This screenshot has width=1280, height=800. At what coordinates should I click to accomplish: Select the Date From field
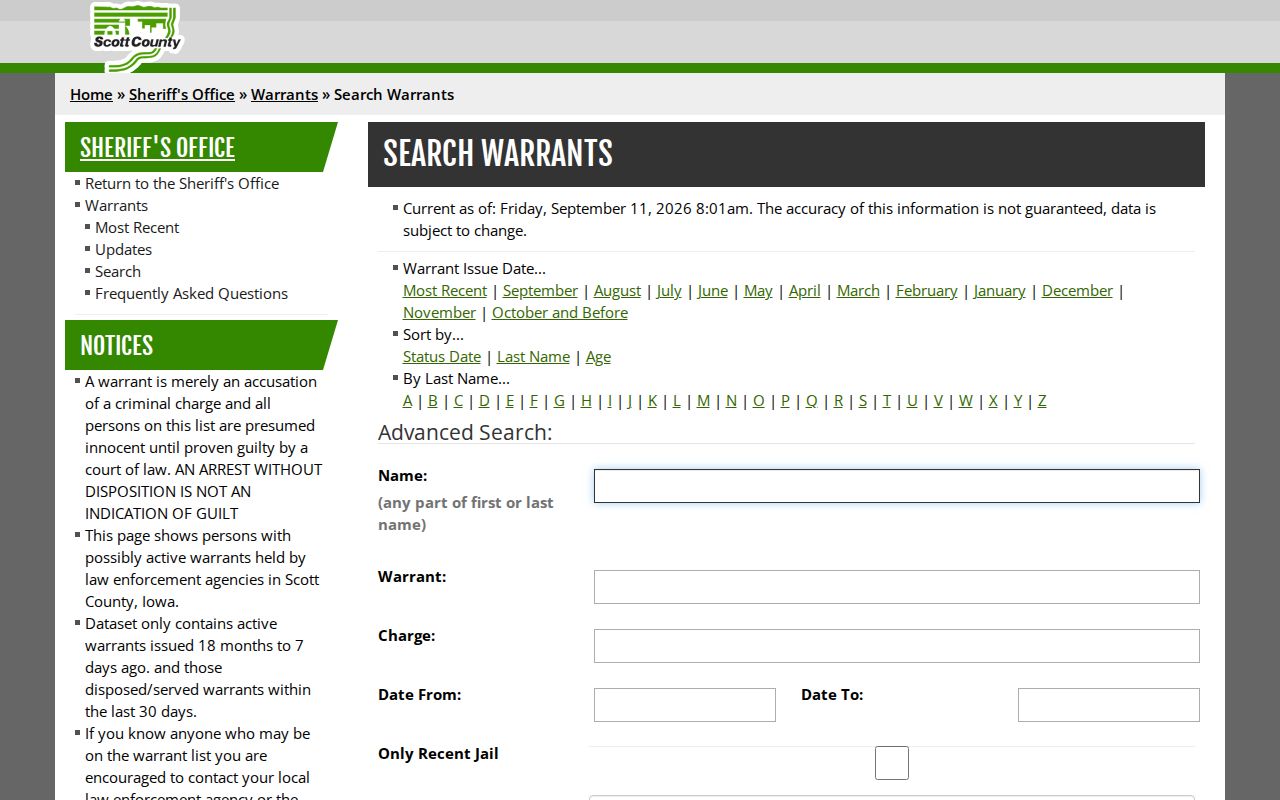click(685, 705)
